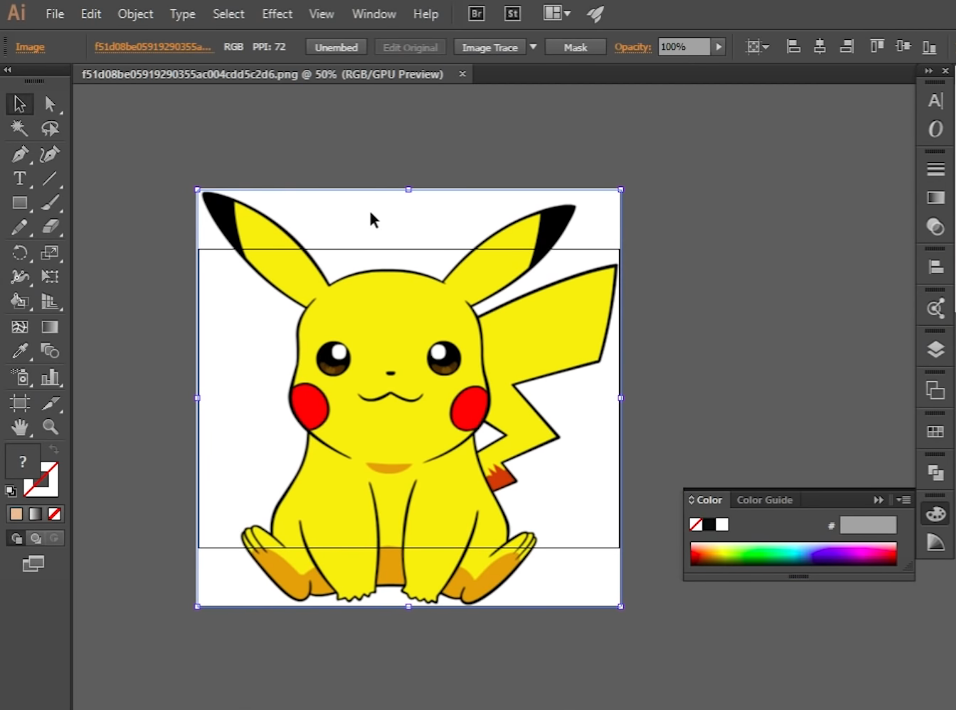The image size is (956, 710).
Task: Expand the right panel dock
Action: pyautogui.click(x=929, y=71)
